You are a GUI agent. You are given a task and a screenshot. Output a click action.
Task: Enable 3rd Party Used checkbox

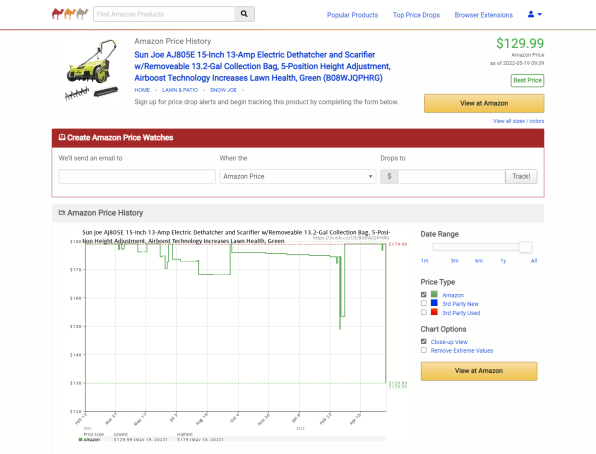(423, 312)
